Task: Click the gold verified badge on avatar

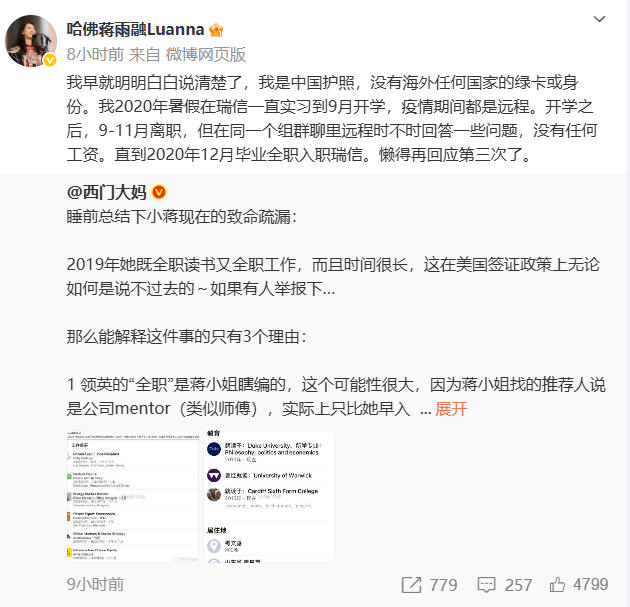Action: coord(50,60)
